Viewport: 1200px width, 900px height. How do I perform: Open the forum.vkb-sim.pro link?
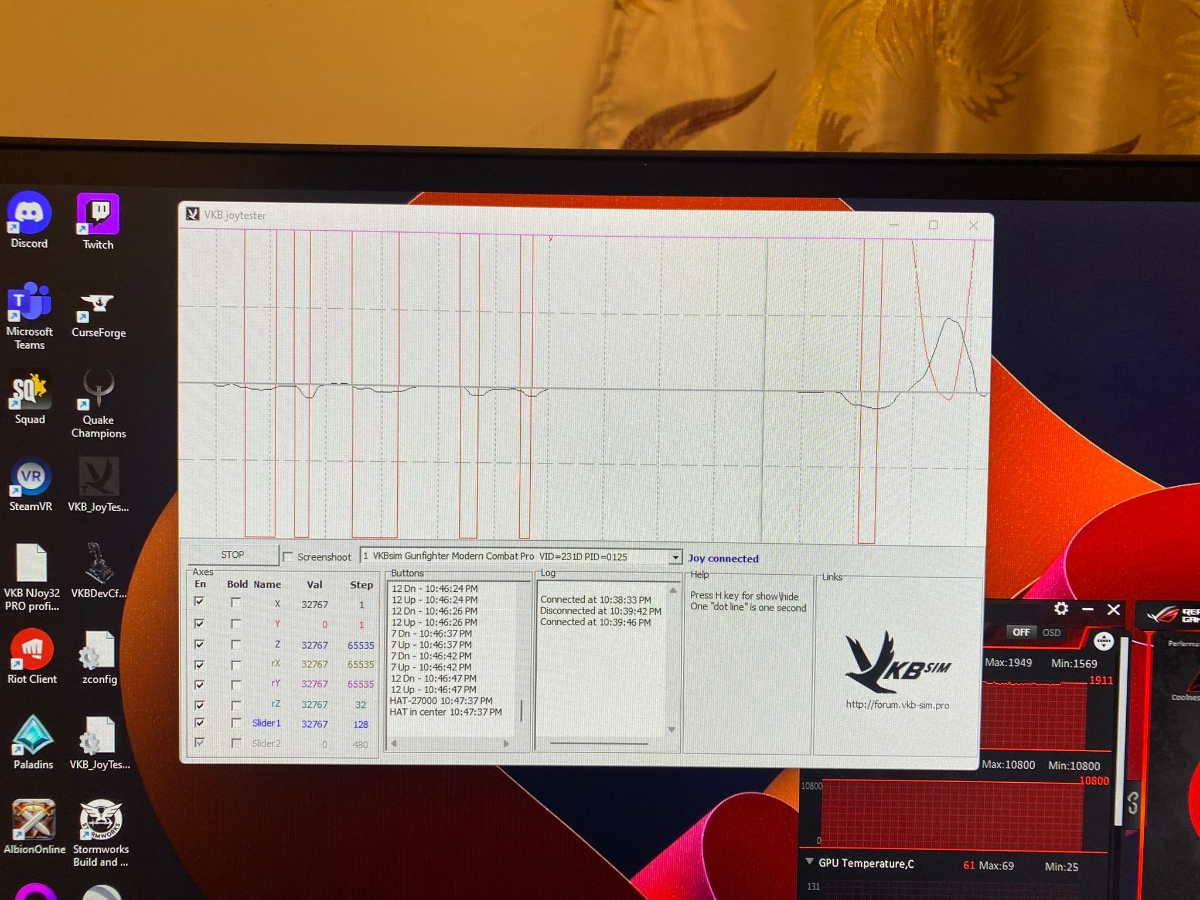pyautogui.click(x=897, y=705)
